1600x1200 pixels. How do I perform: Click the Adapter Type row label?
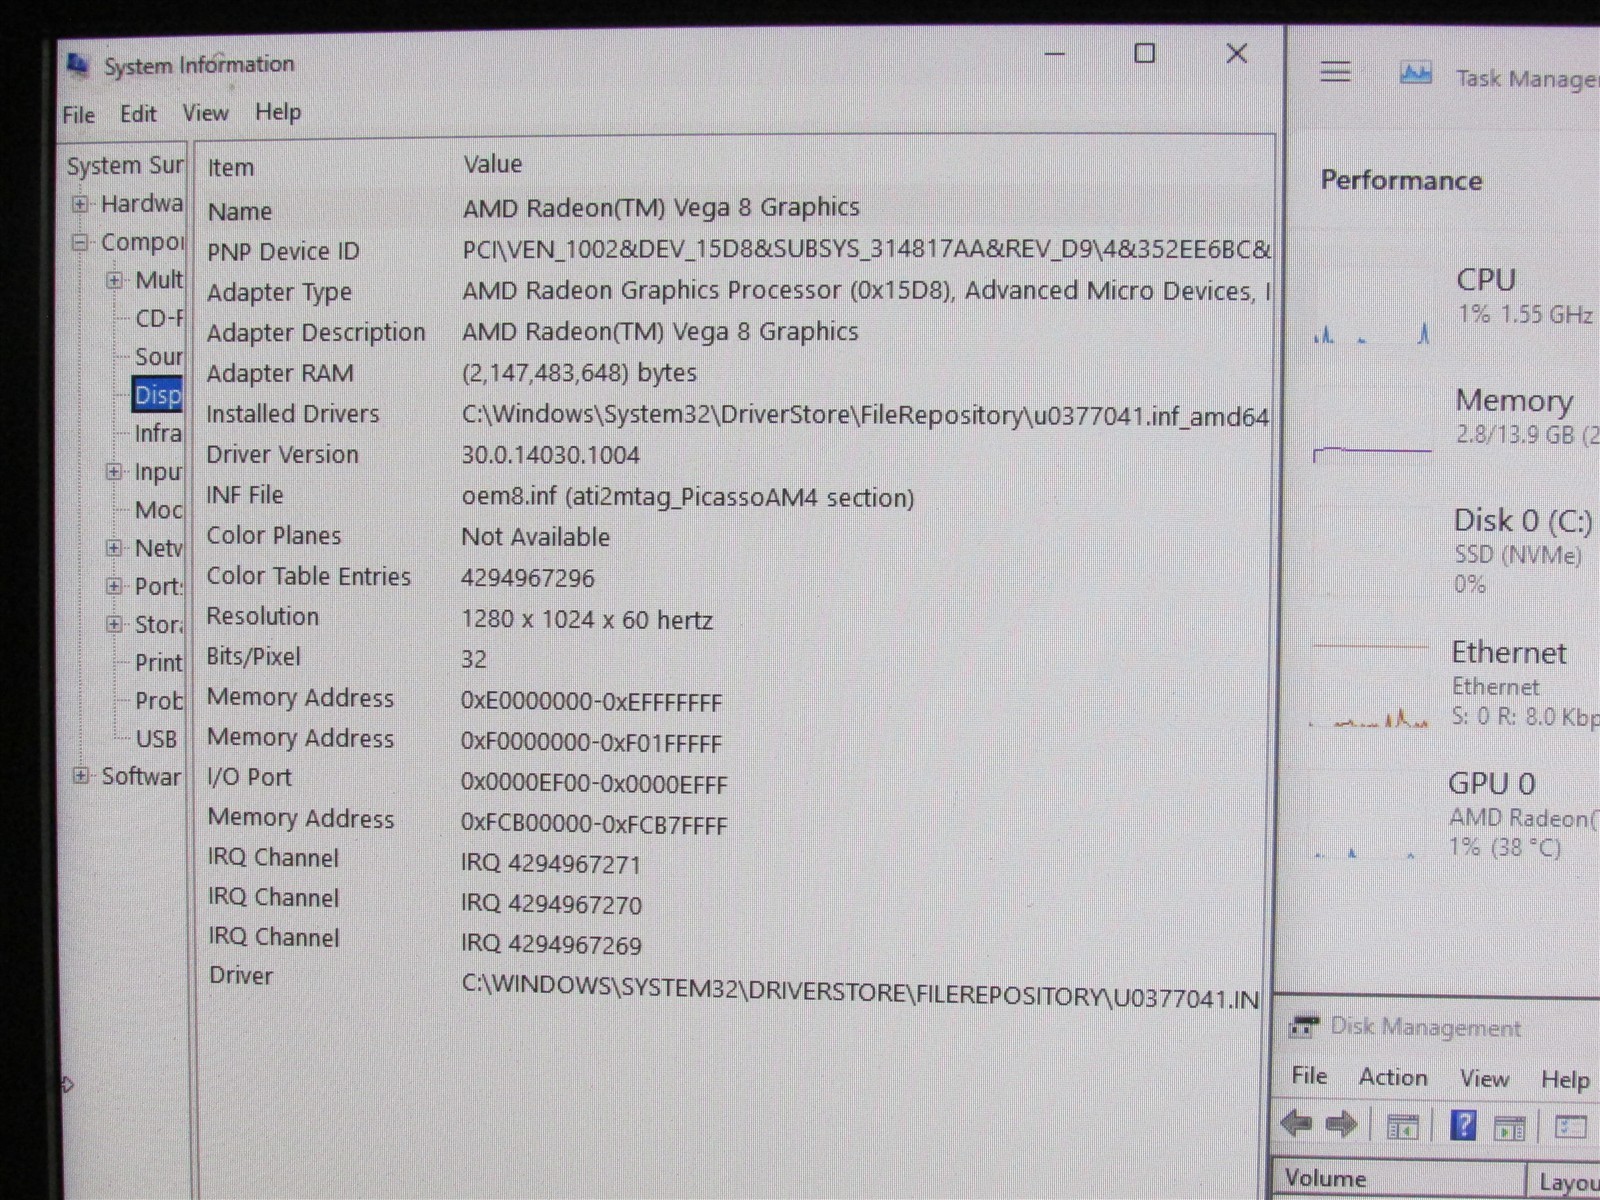(x=279, y=293)
